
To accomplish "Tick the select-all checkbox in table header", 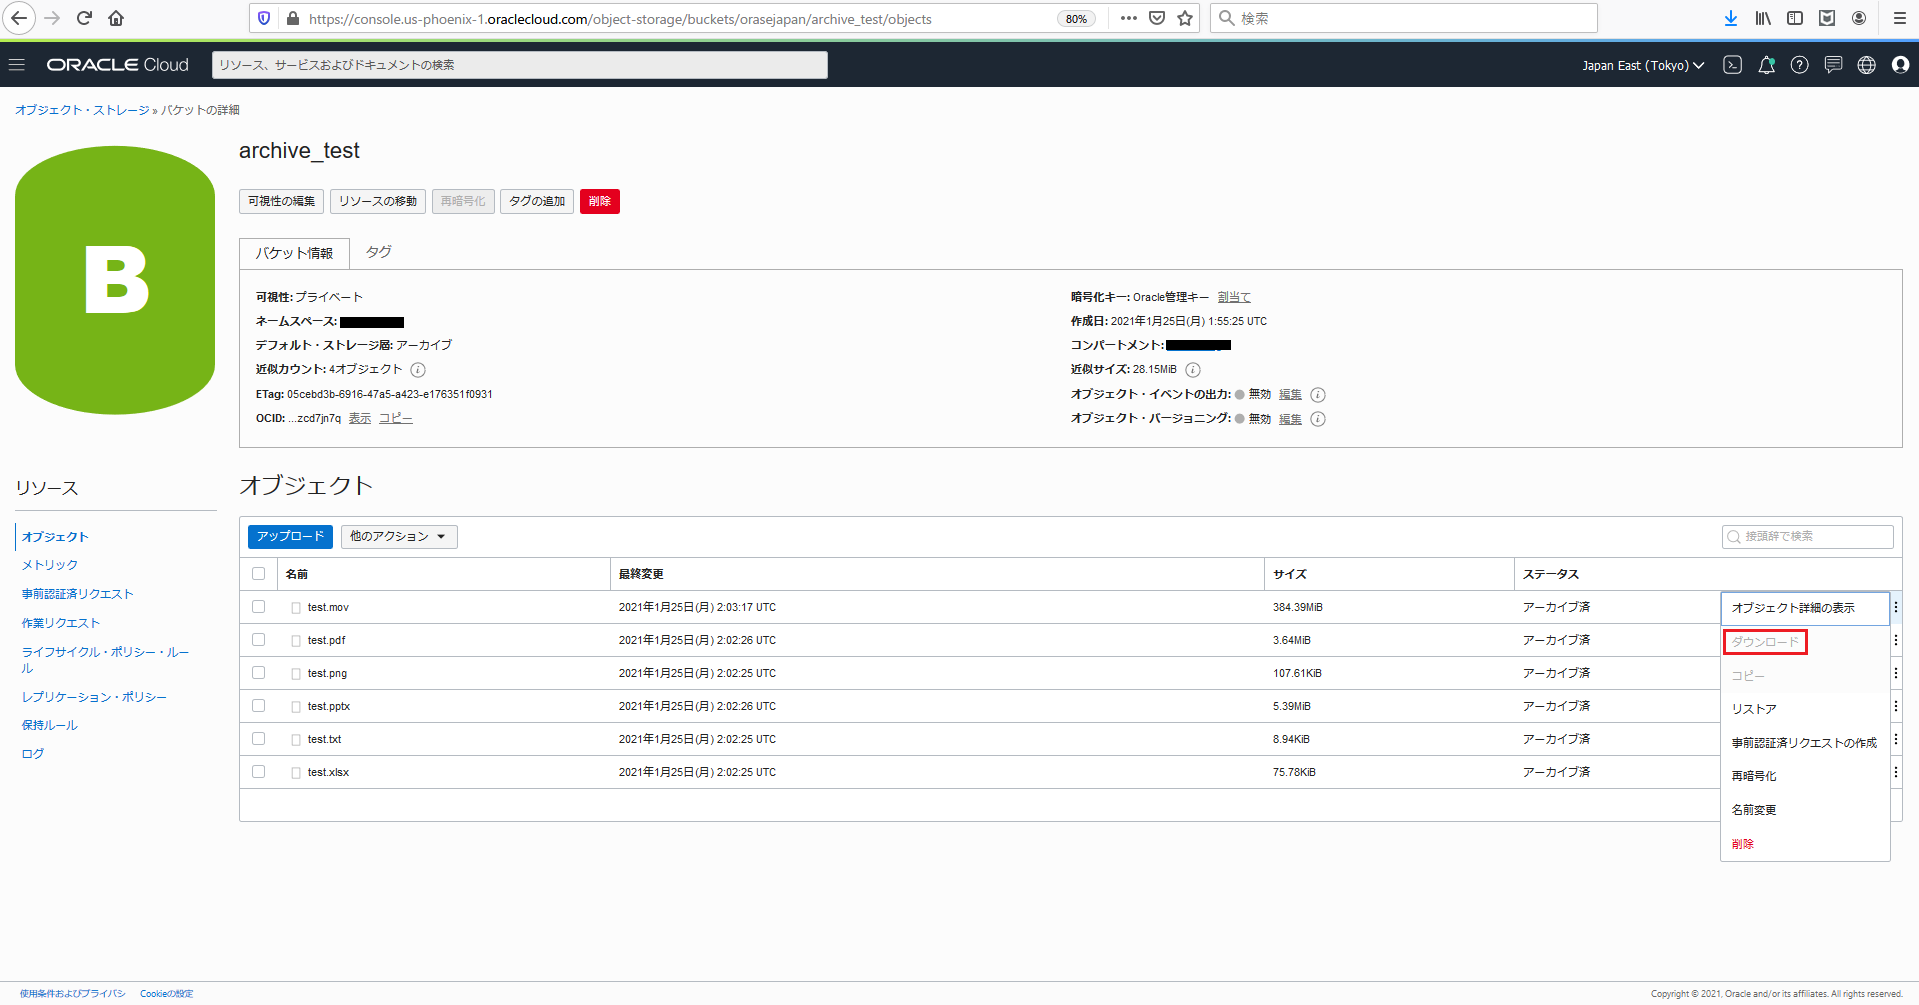I will tap(258, 574).
